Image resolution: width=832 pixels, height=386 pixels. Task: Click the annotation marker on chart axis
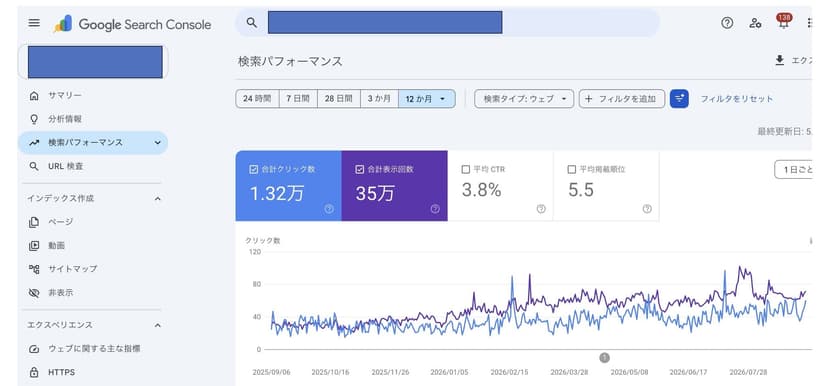[604, 357]
